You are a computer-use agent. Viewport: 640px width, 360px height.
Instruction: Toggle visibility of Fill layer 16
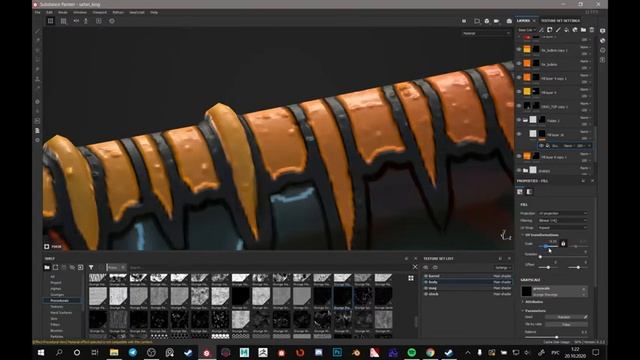pos(519,134)
